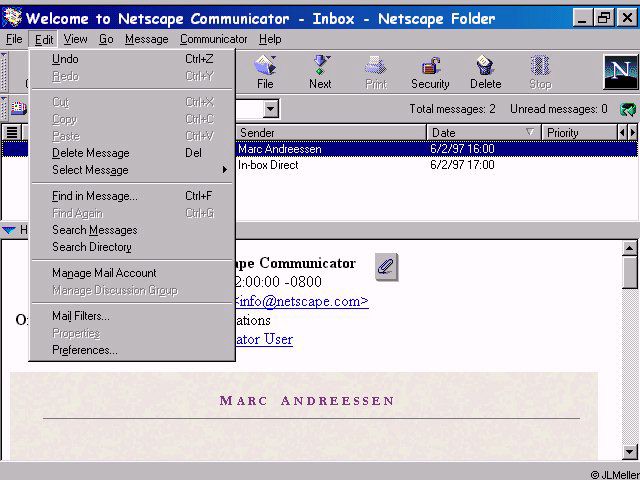Viewport: 640px width, 480px height.
Task: Sort by the Date column
Action: pos(484,133)
